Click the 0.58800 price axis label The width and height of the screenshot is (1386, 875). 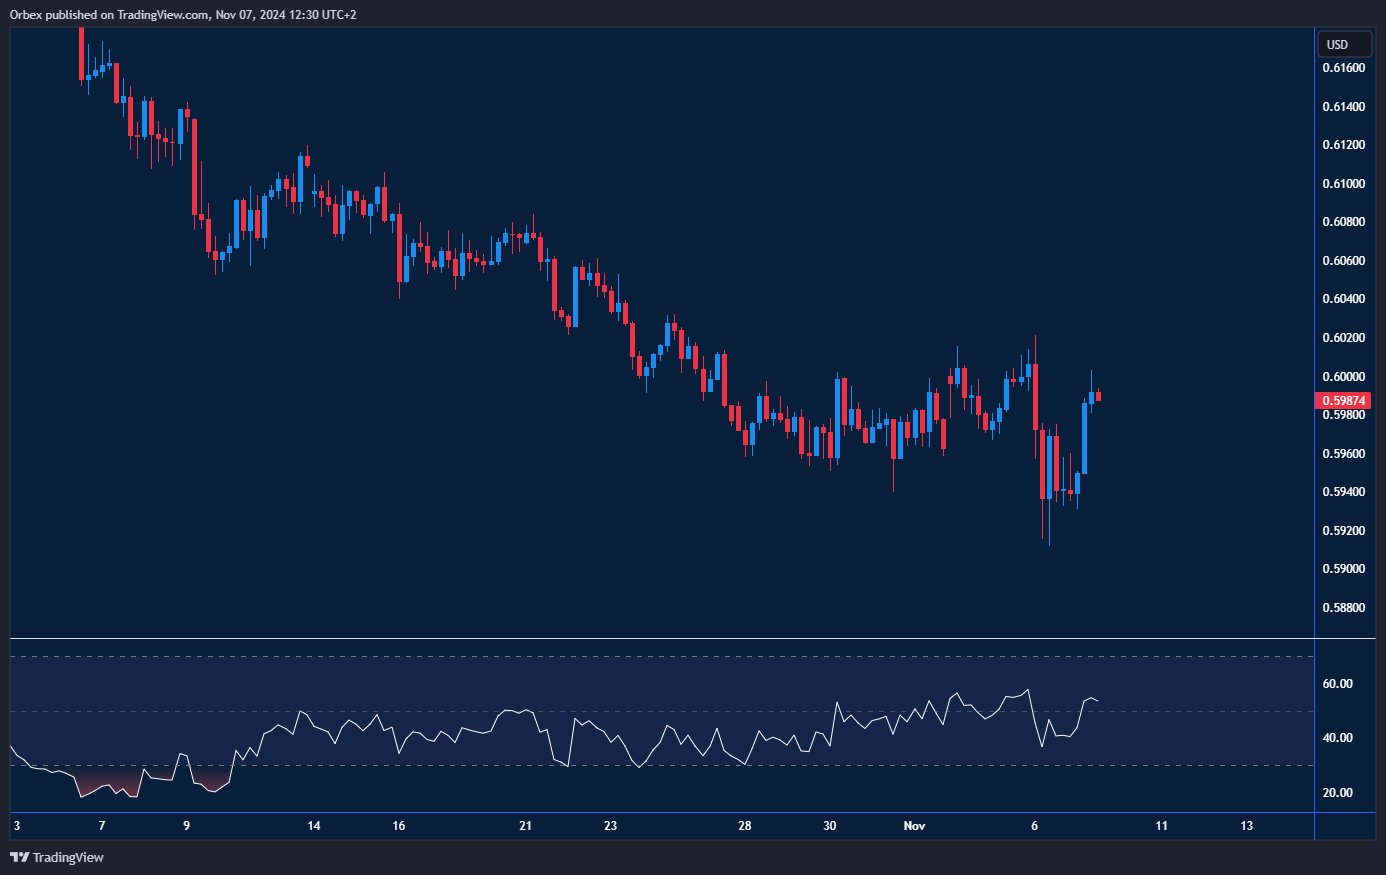pos(1343,608)
